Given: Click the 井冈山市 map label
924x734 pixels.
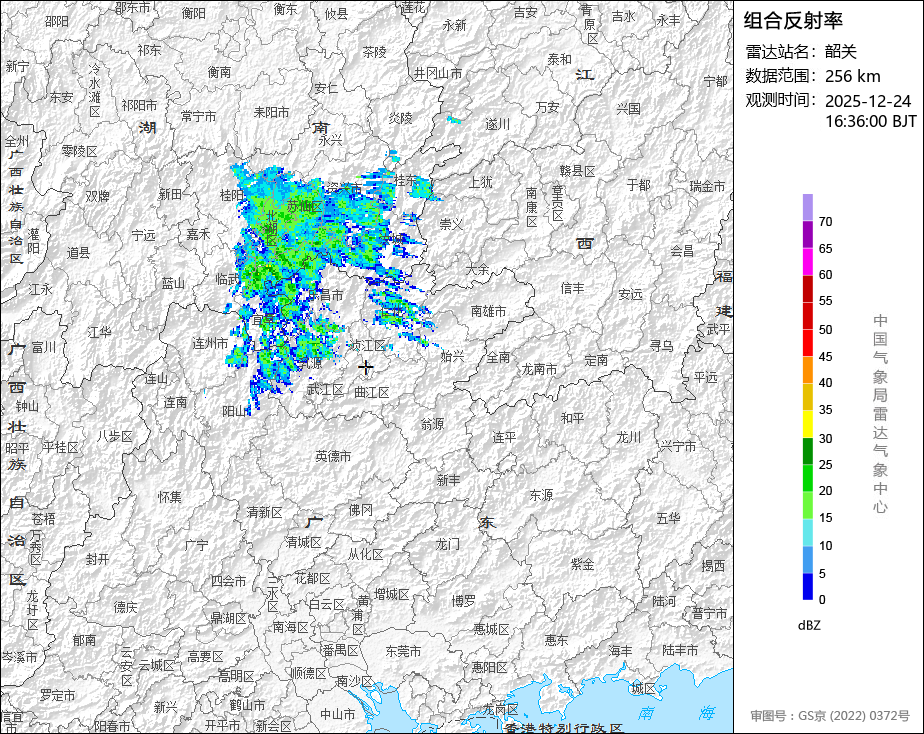Looking at the screenshot, I should tap(438, 74).
